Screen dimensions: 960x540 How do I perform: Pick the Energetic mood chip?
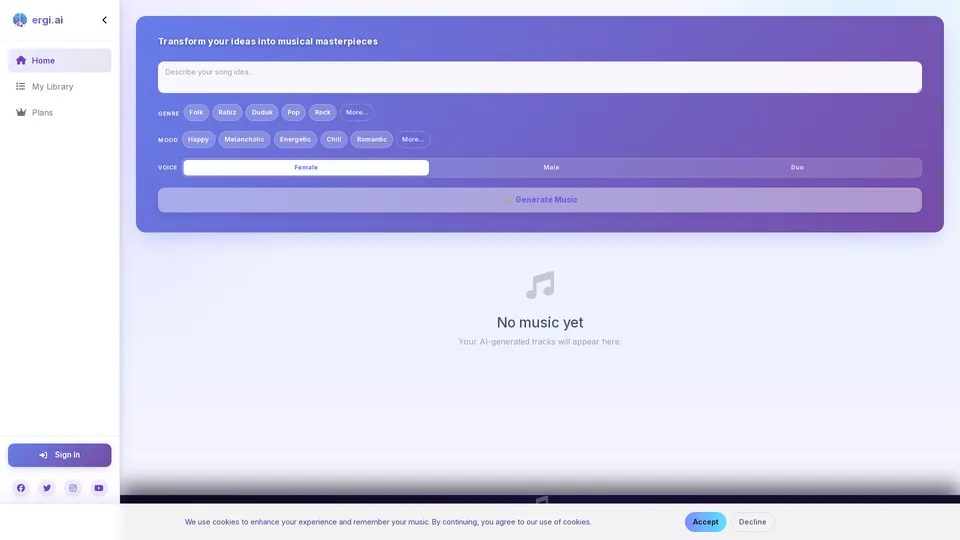coord(295,139)
